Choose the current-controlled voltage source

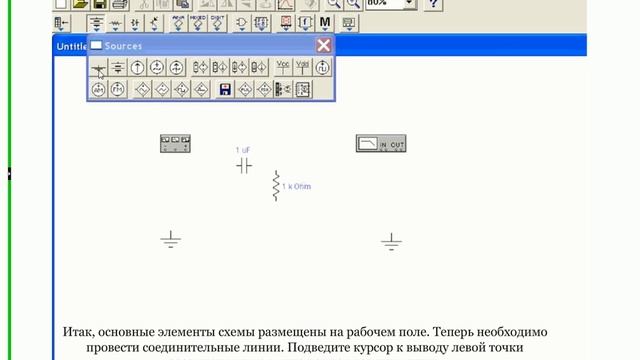tap(239, 67)
